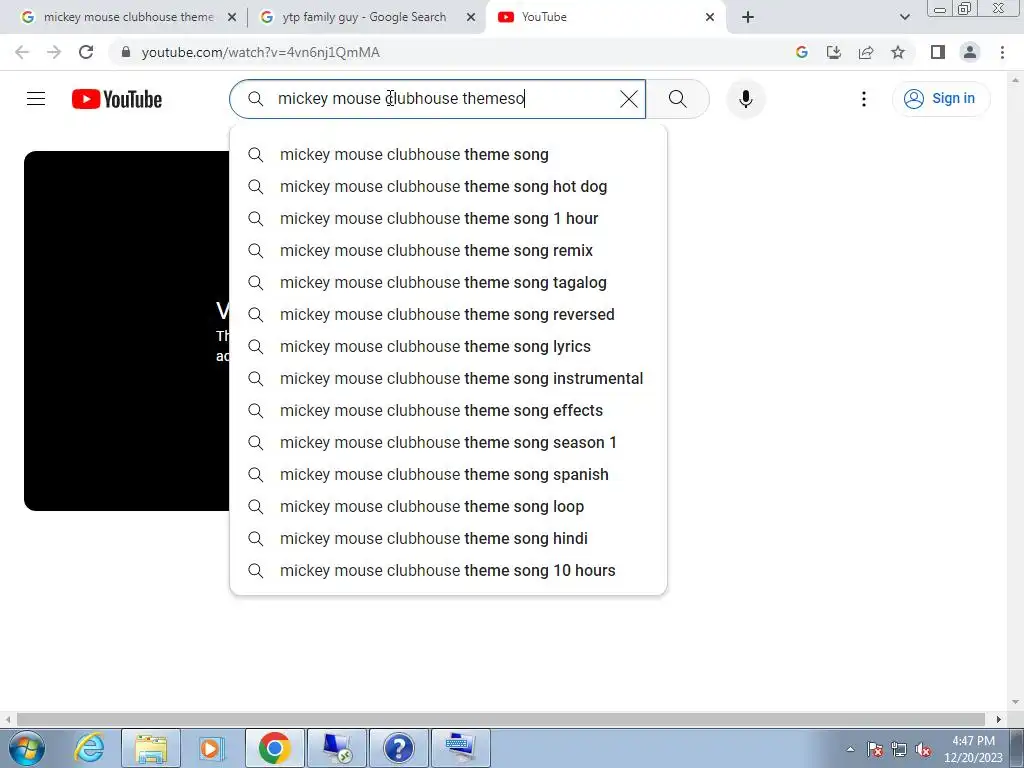Choose suggestion 'theme song instrumental'
The image size is (1024, 768).
click(x=448, y=379)
